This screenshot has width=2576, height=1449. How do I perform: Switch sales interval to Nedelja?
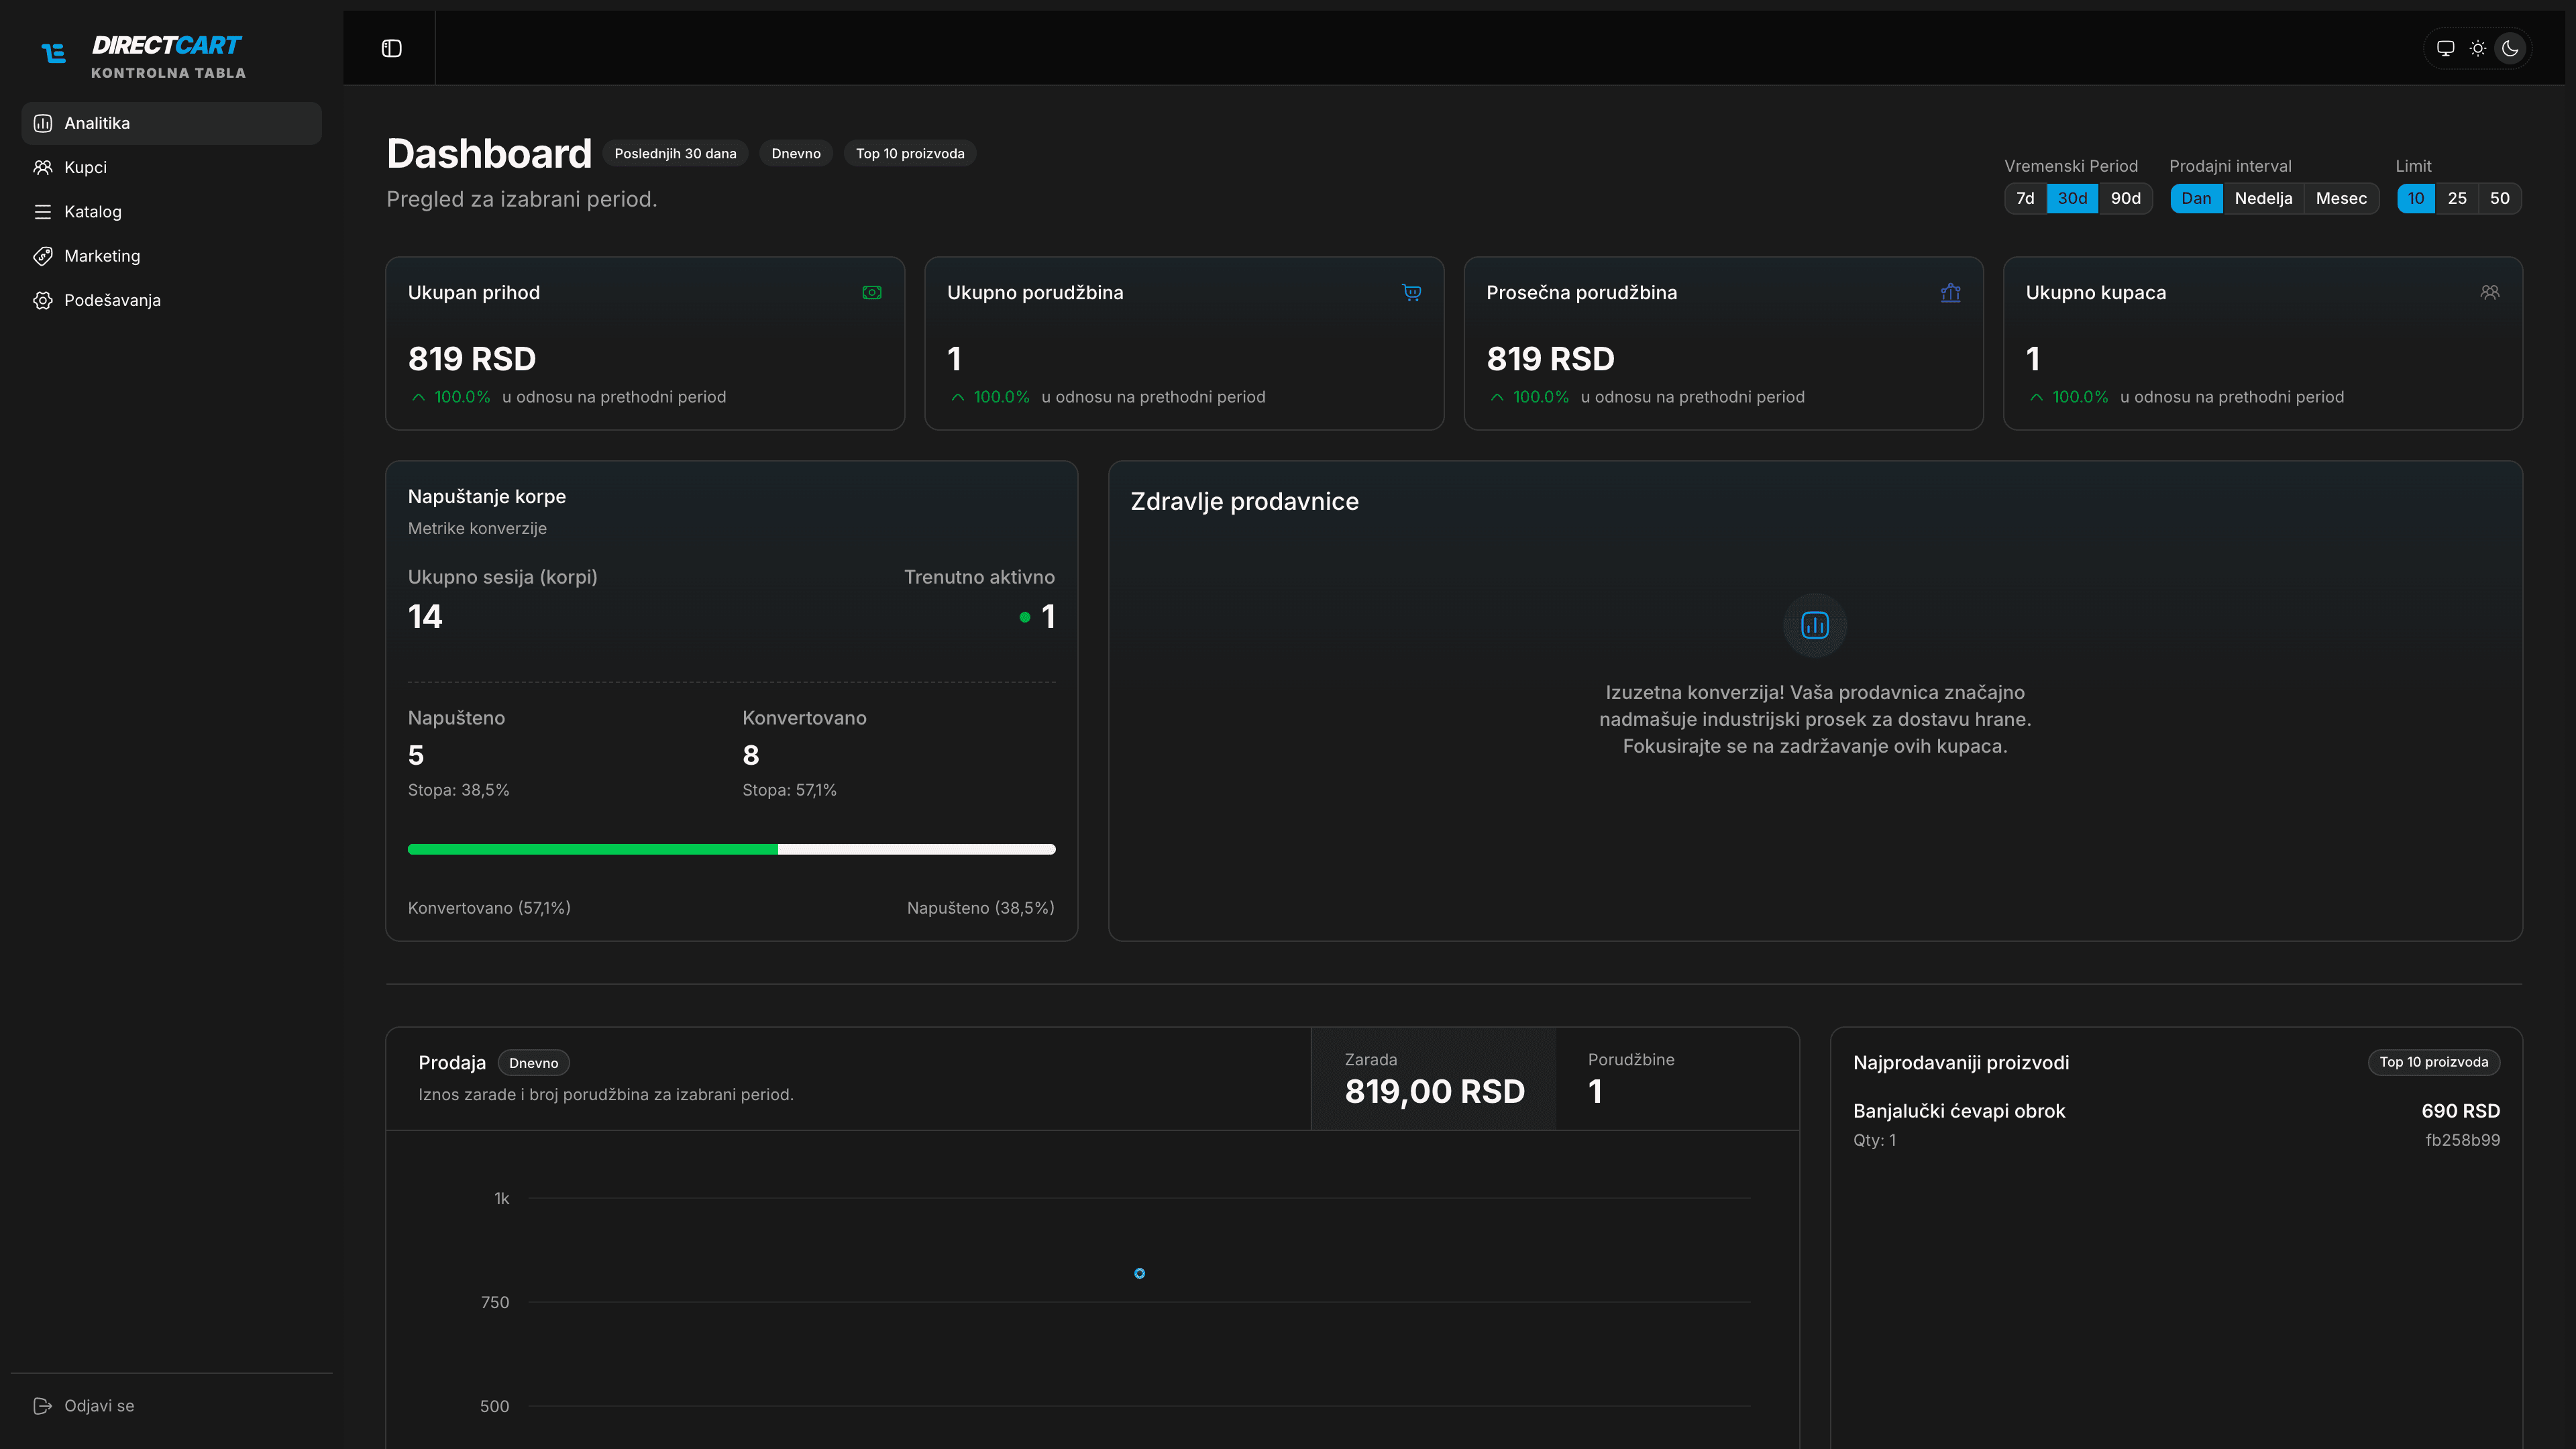pos(2263,198)
